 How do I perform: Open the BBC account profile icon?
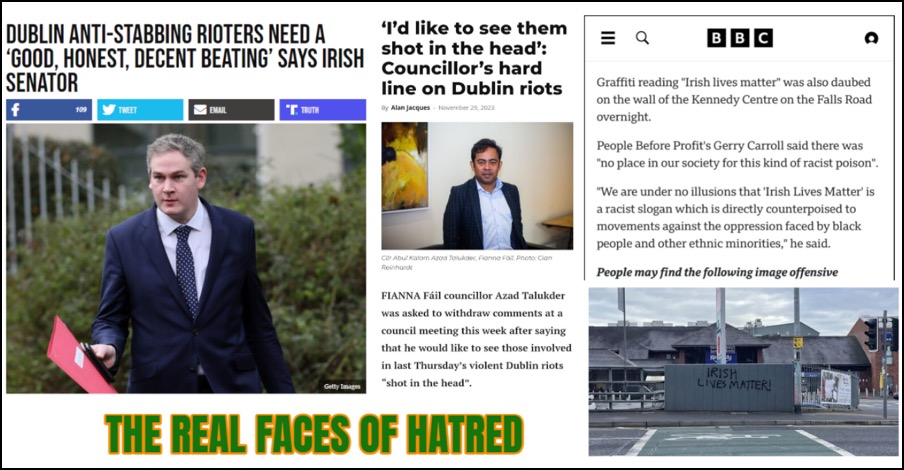point(871,38)
